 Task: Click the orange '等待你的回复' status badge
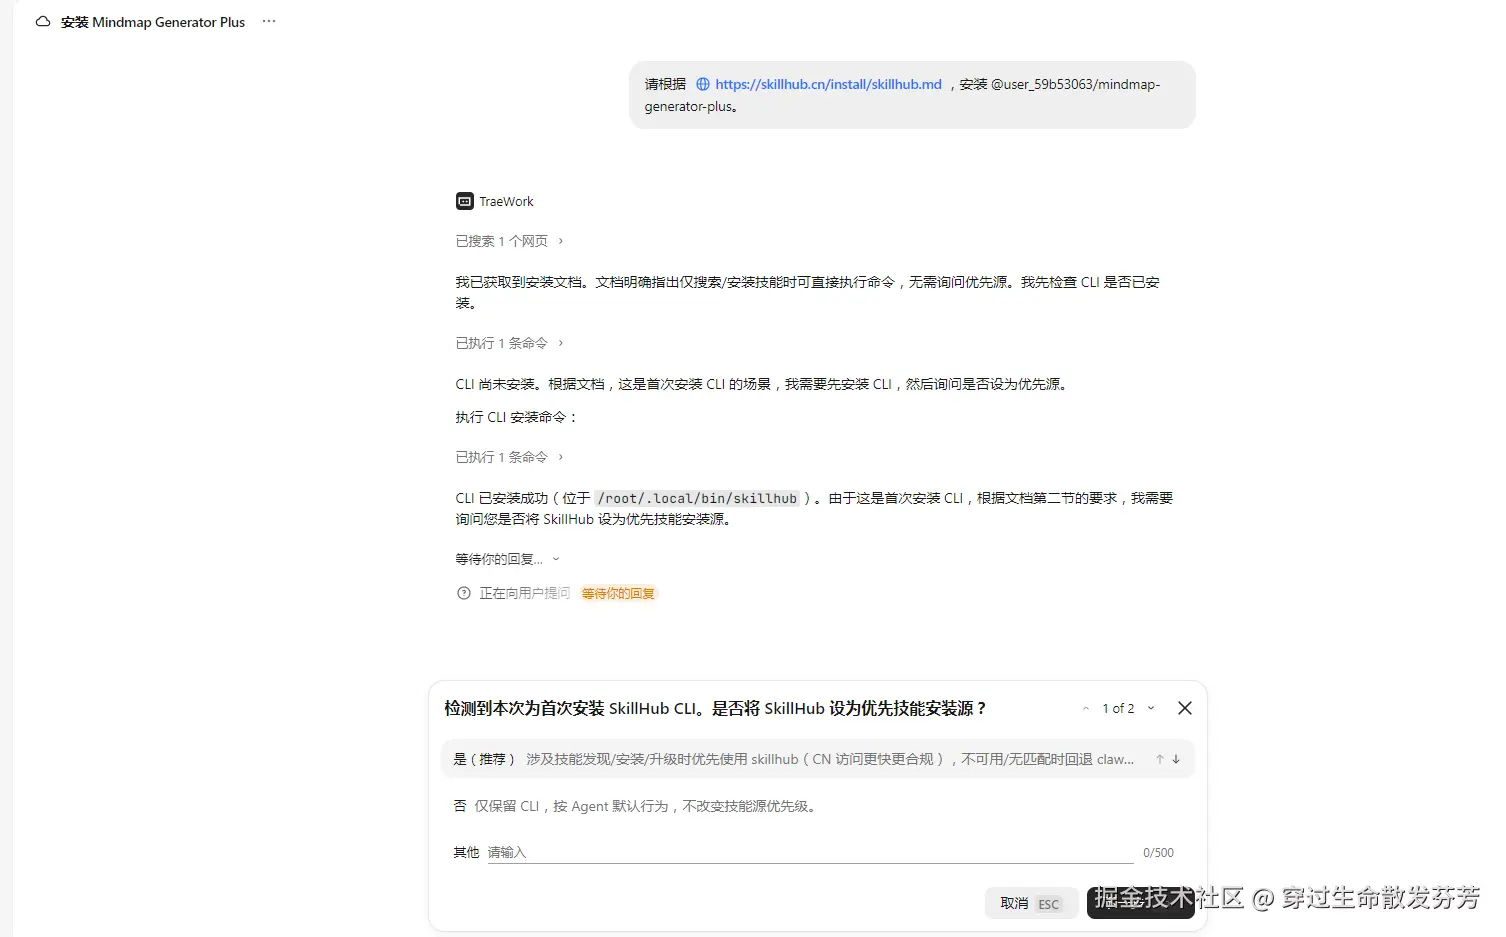tap(618, 594)
